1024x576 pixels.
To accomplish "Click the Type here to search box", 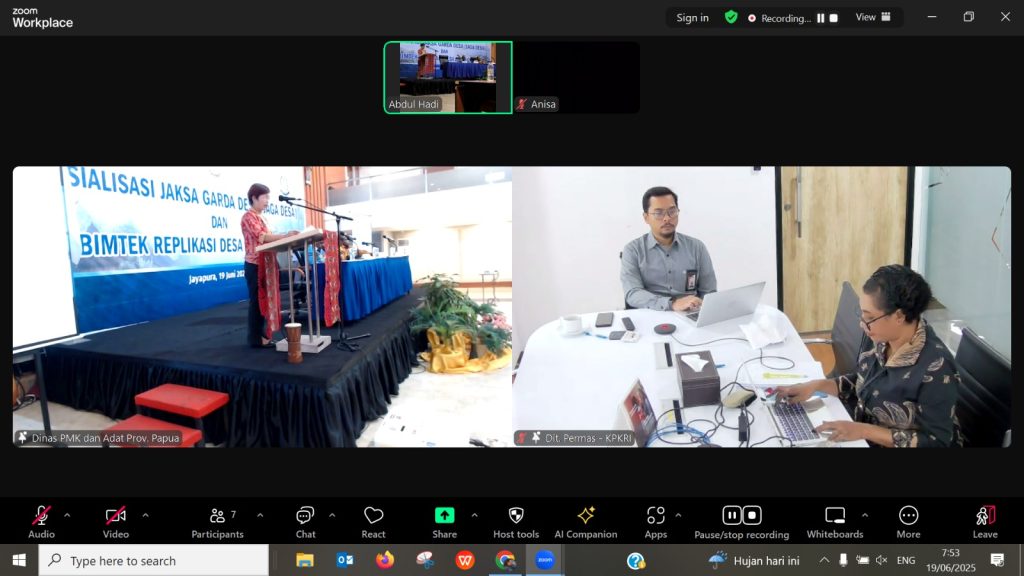I will click(x=153, y=560).
